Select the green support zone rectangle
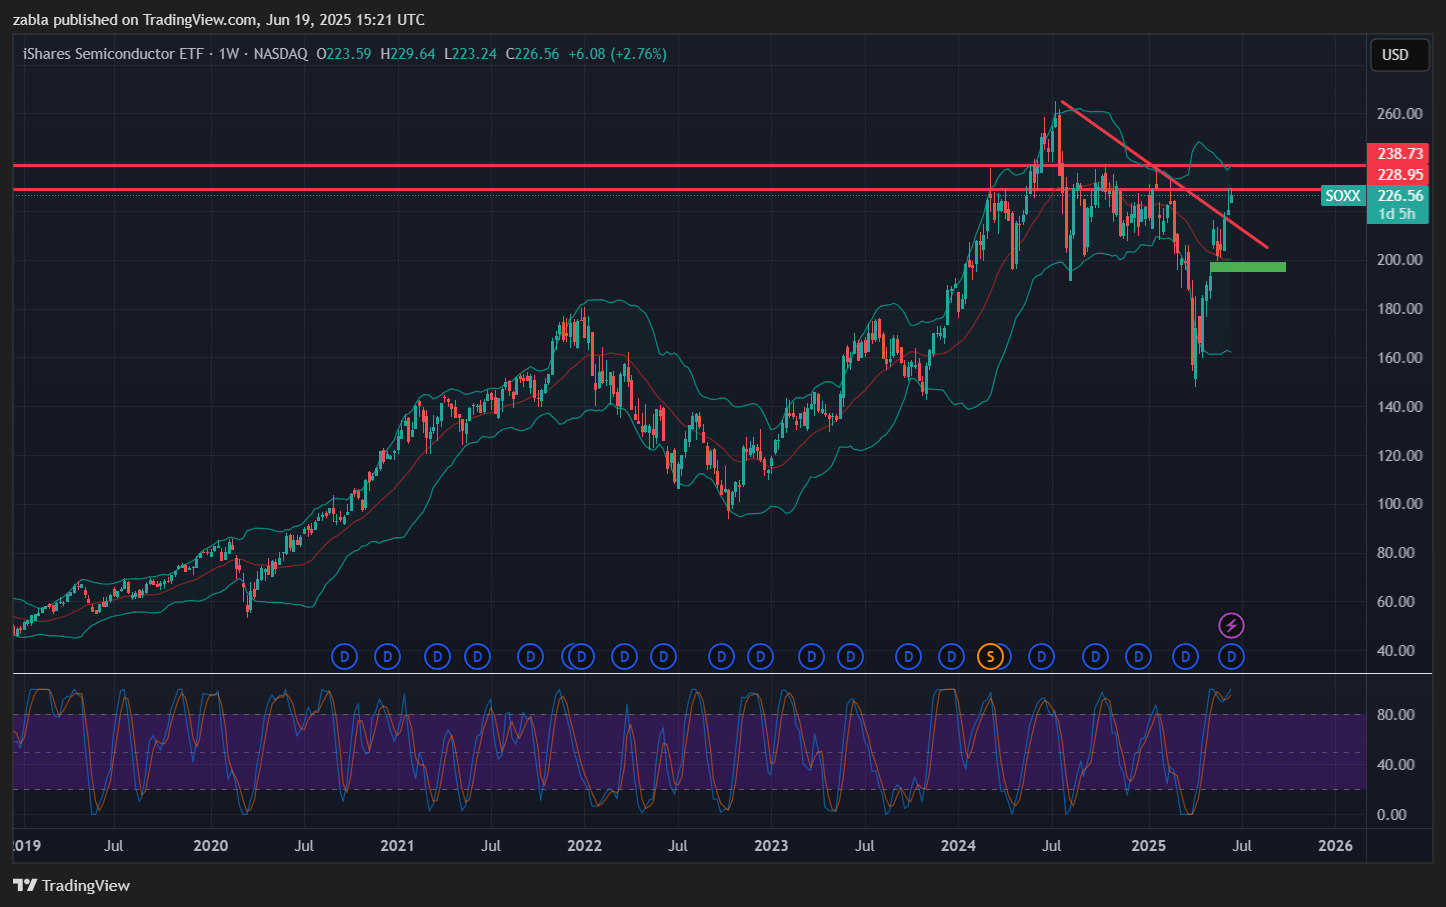Screen dimensions: 1446x907 pyautogui.click(x=1247, y=267)
